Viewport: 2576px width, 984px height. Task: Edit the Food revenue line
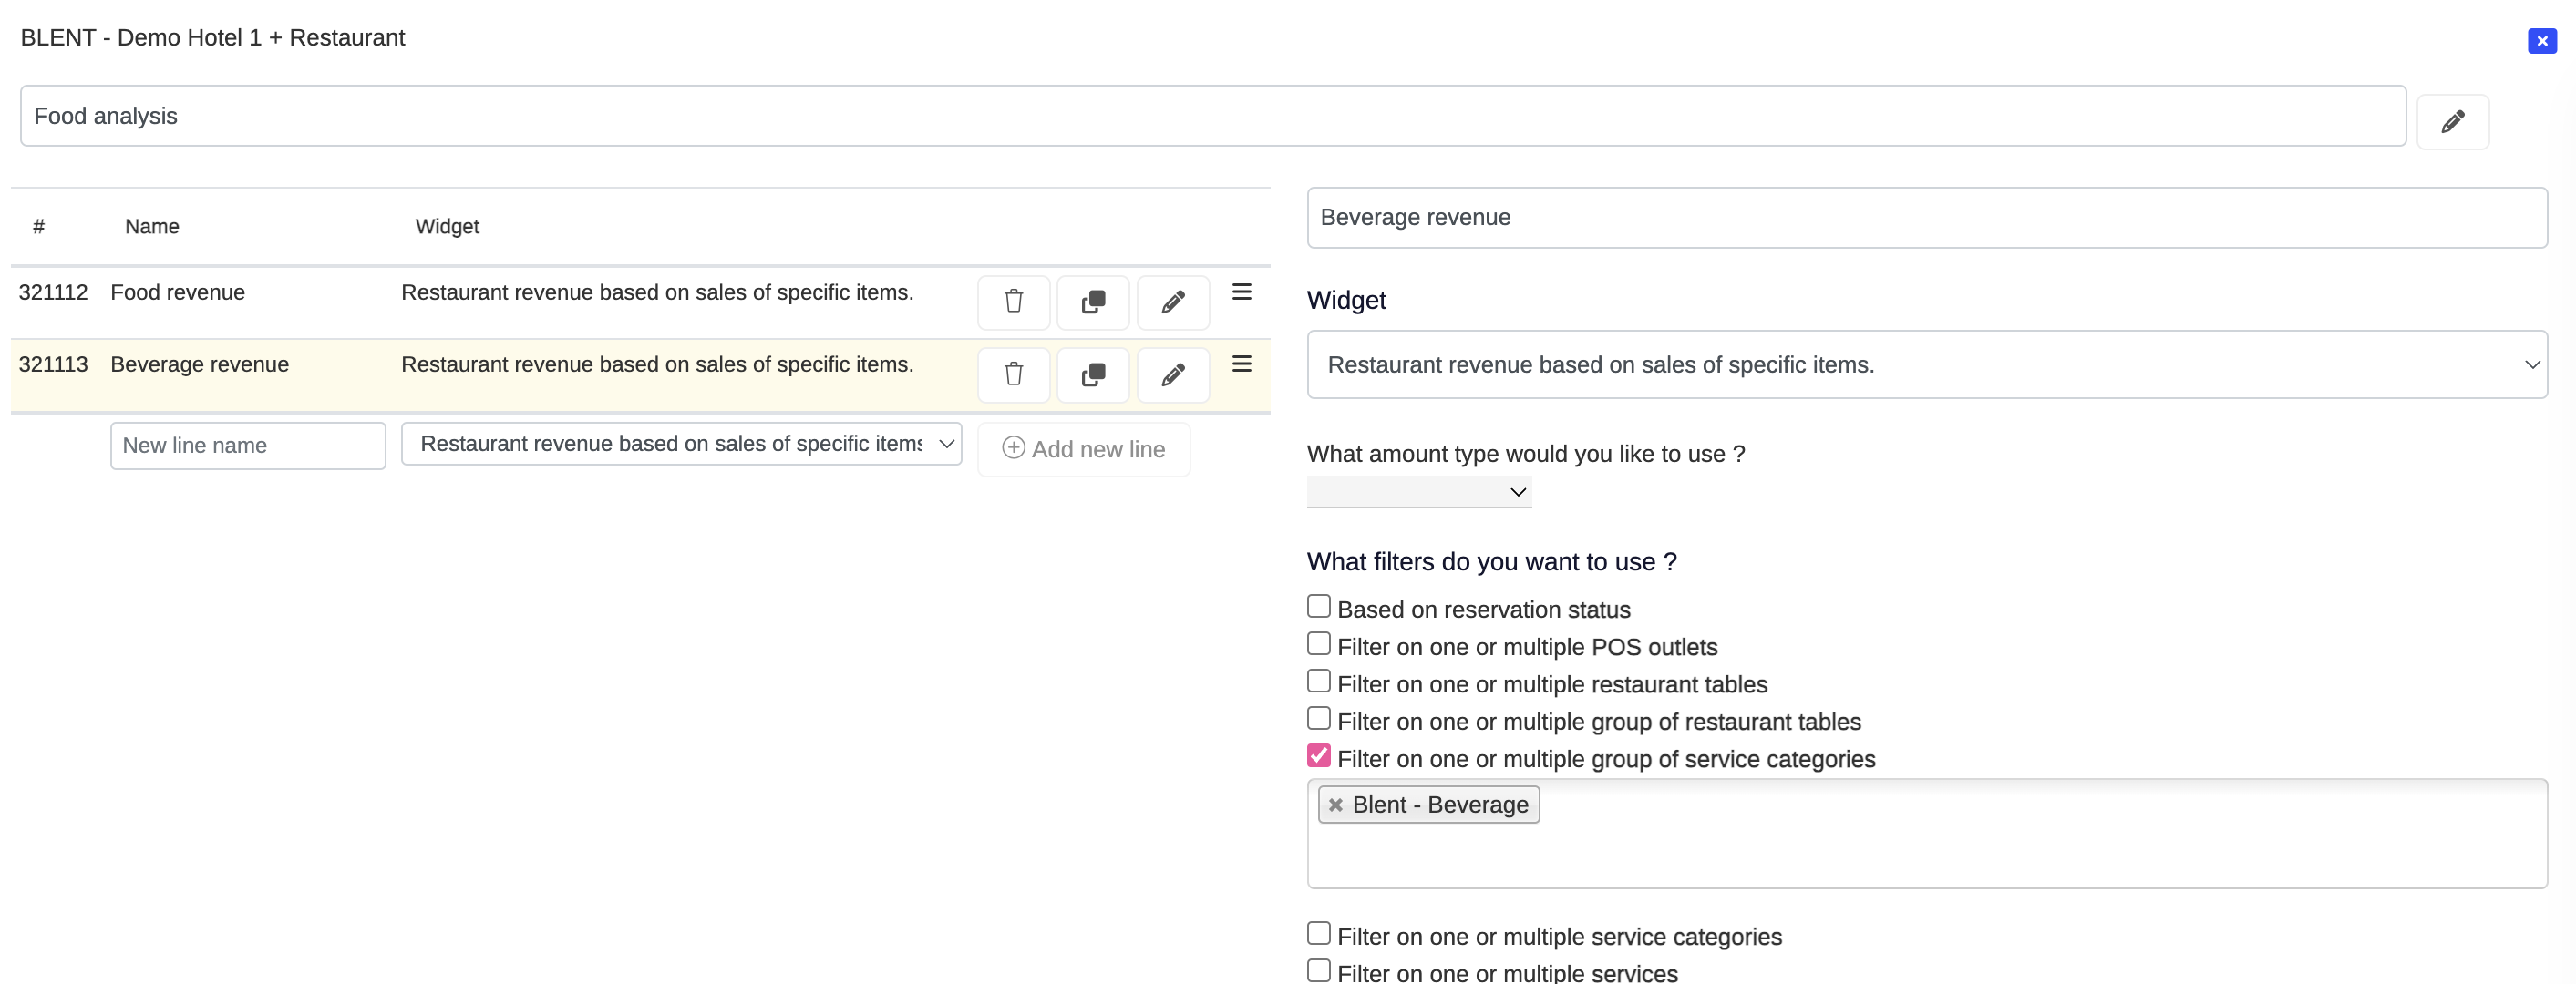pyautogui.click(x=1172, y=302)
